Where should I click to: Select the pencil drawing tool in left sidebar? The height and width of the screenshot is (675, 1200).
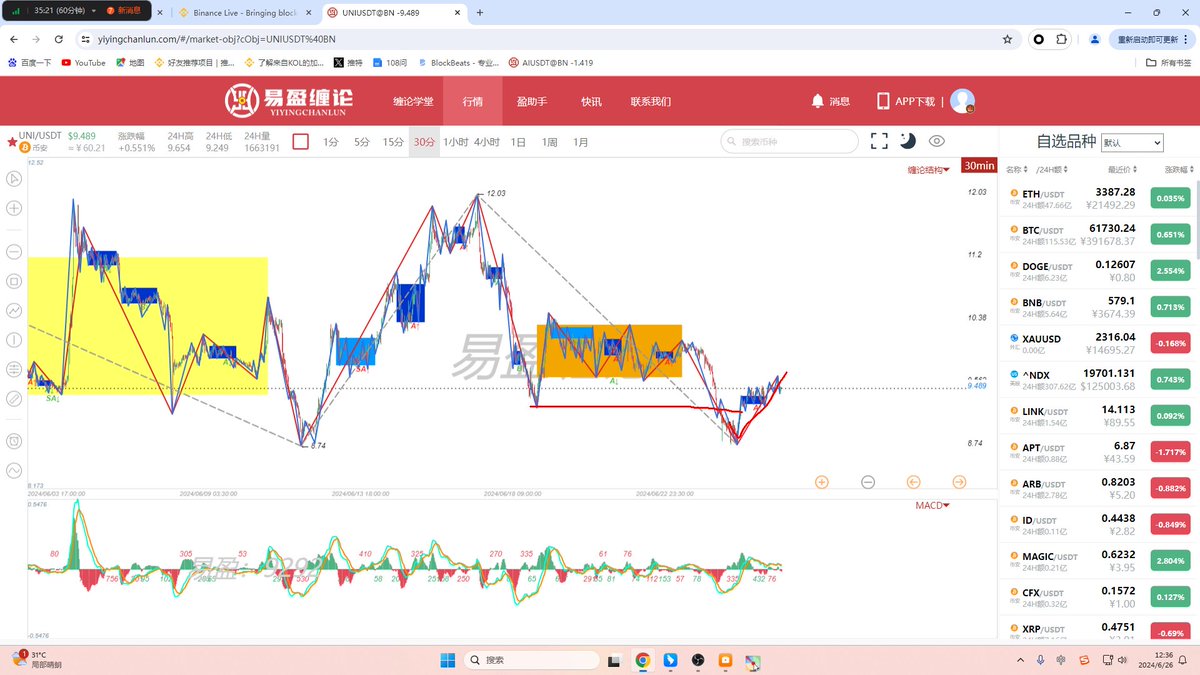click(14, 398)
